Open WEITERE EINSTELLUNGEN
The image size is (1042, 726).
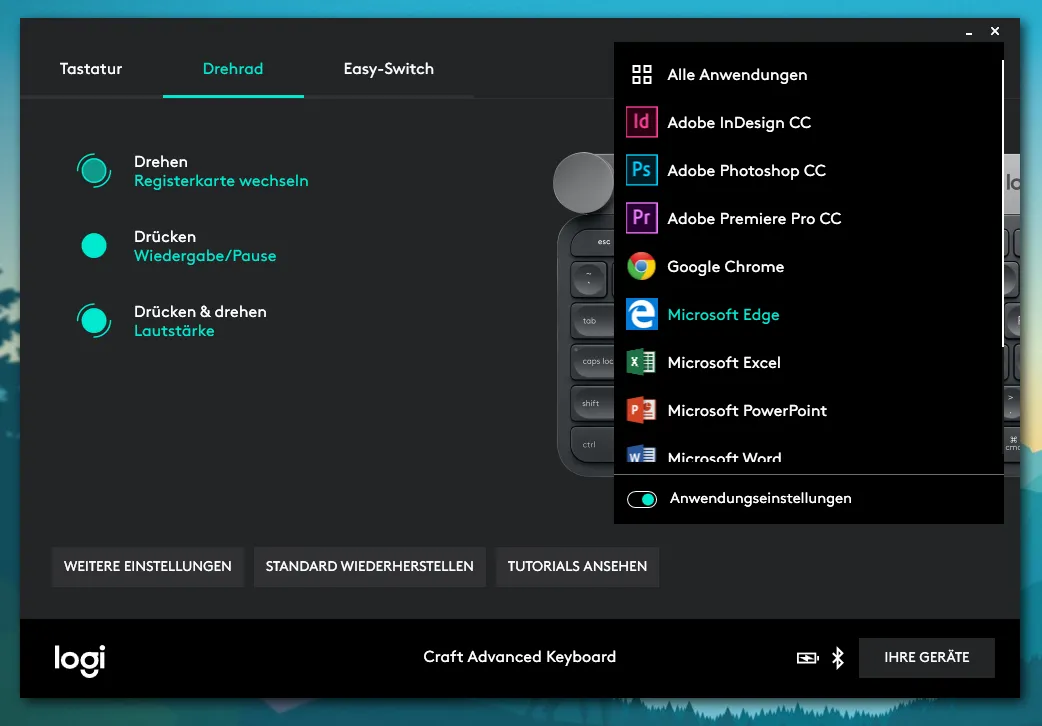pos(148,566)
